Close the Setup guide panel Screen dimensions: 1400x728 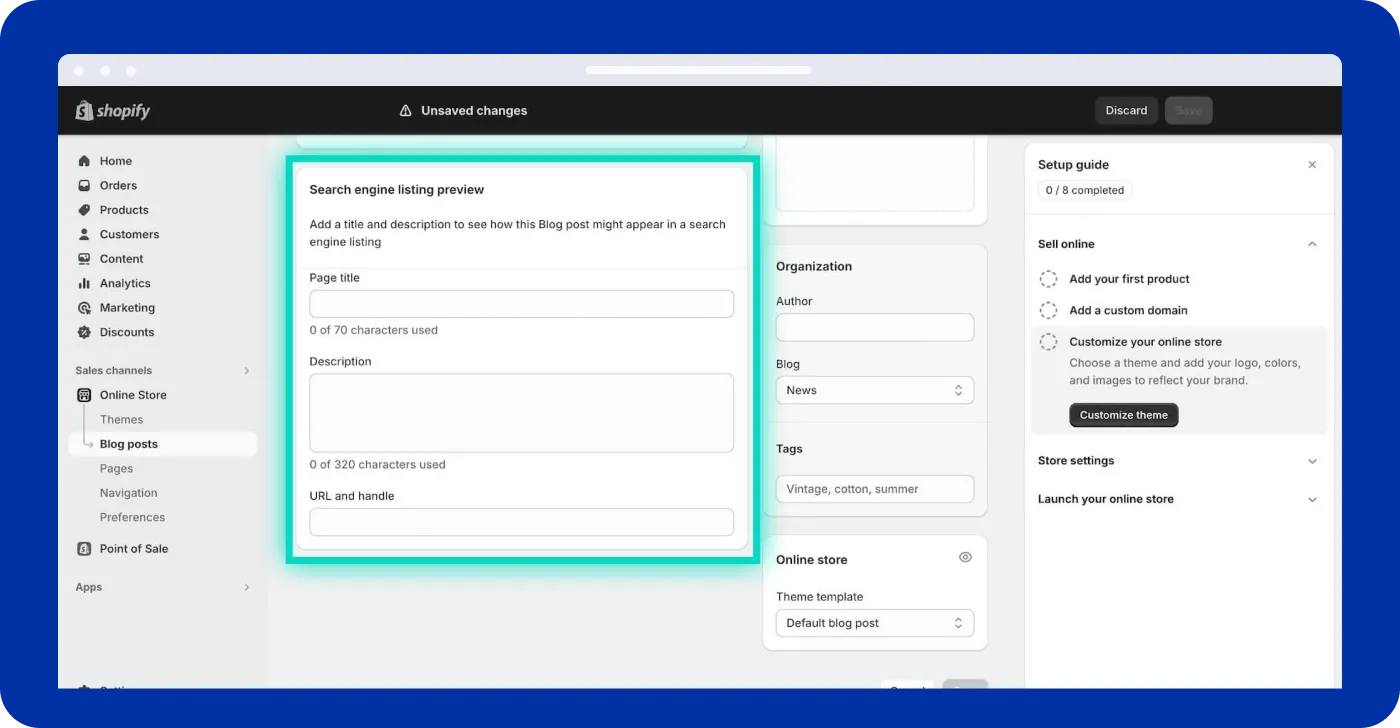click(x=1312, y=165)
